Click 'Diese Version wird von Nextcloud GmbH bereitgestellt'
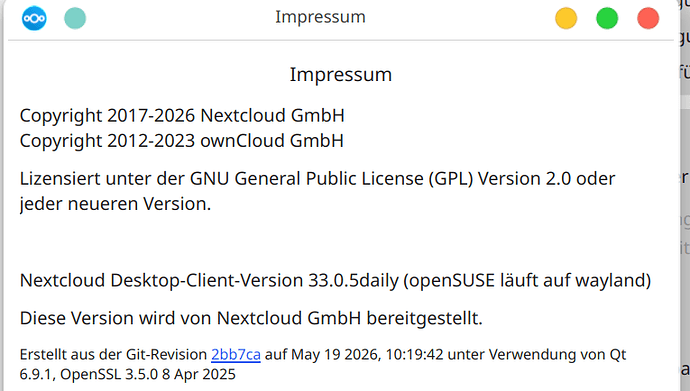Image resolution: width=690 pixels, height=391 pixels. pos(251,318)
